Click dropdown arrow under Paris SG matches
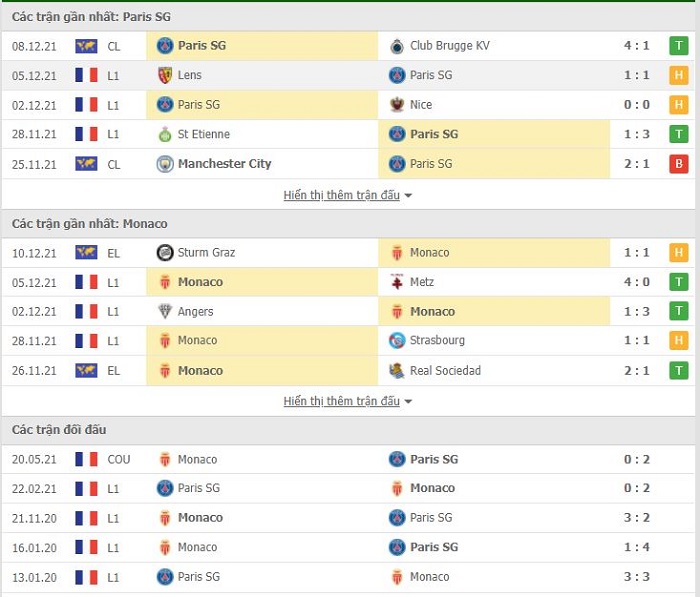 coord(408,196)
